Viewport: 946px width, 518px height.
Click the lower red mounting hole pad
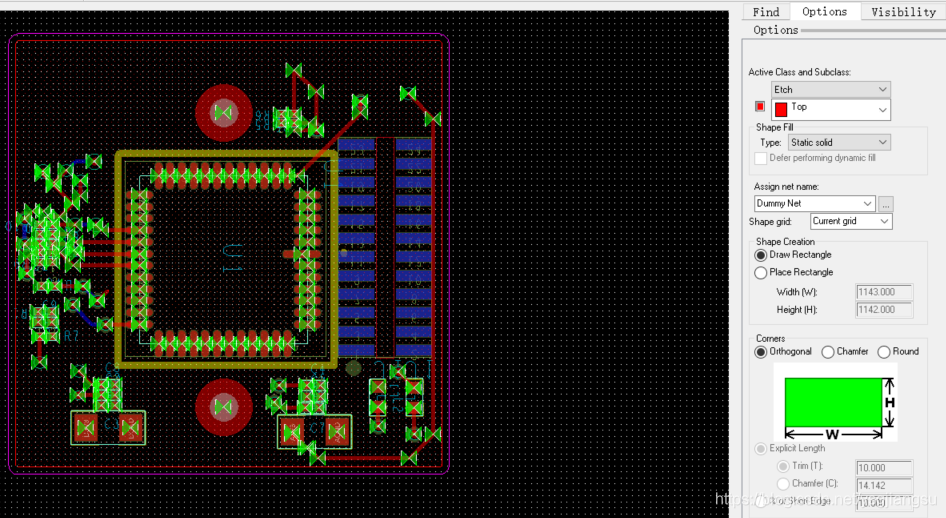tap(224, 405)
